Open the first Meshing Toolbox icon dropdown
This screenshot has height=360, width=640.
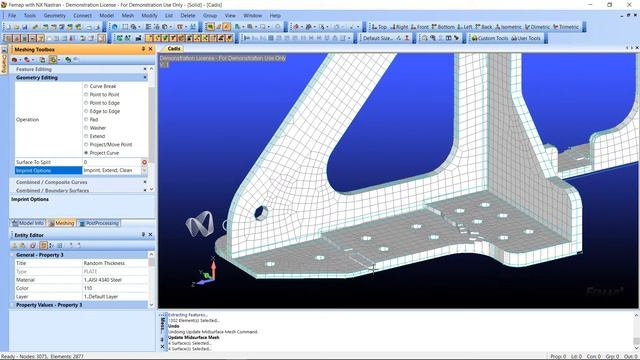(20, 60)
